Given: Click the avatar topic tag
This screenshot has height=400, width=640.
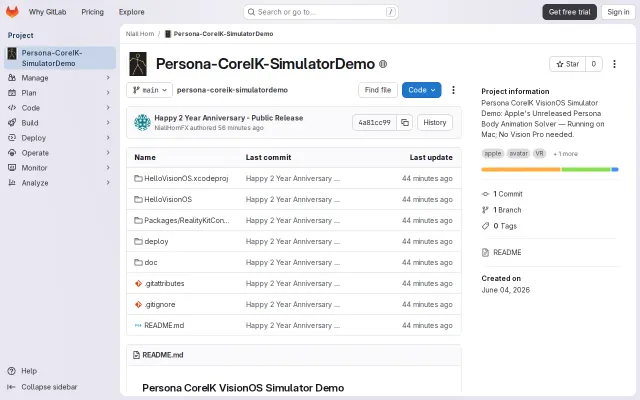Looking at the screenshot, I should (518, 153).
